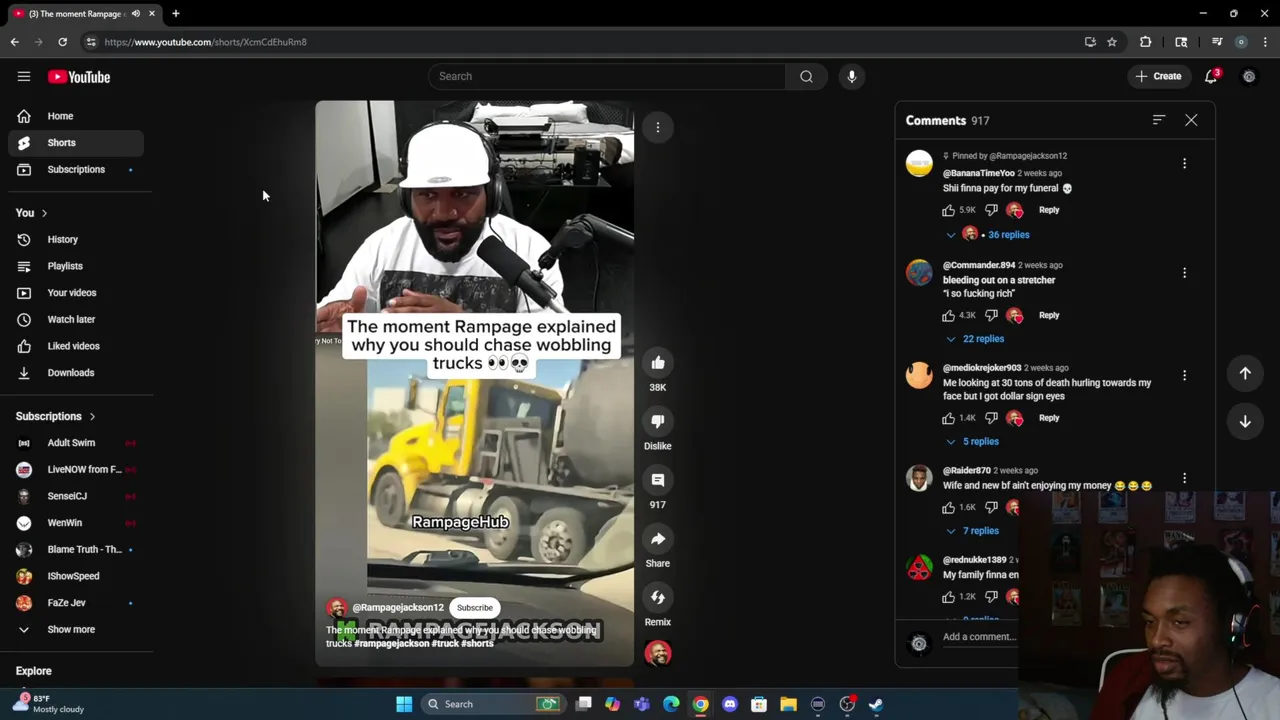Click the browser address bar URL
Viewport: 1280px width, 720px height.
tap(205, 42)
